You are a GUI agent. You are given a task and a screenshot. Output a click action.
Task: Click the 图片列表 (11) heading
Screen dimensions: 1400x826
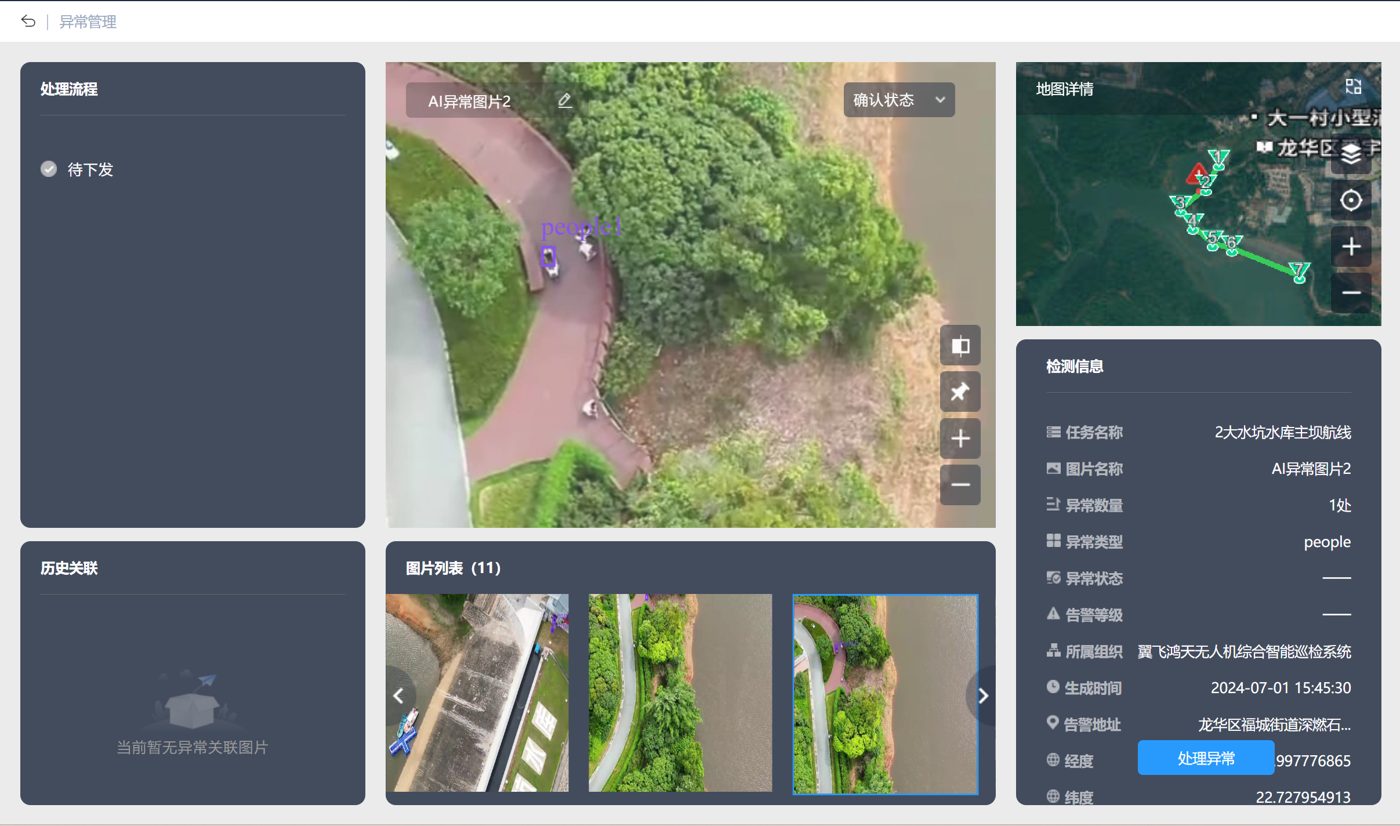453,568
